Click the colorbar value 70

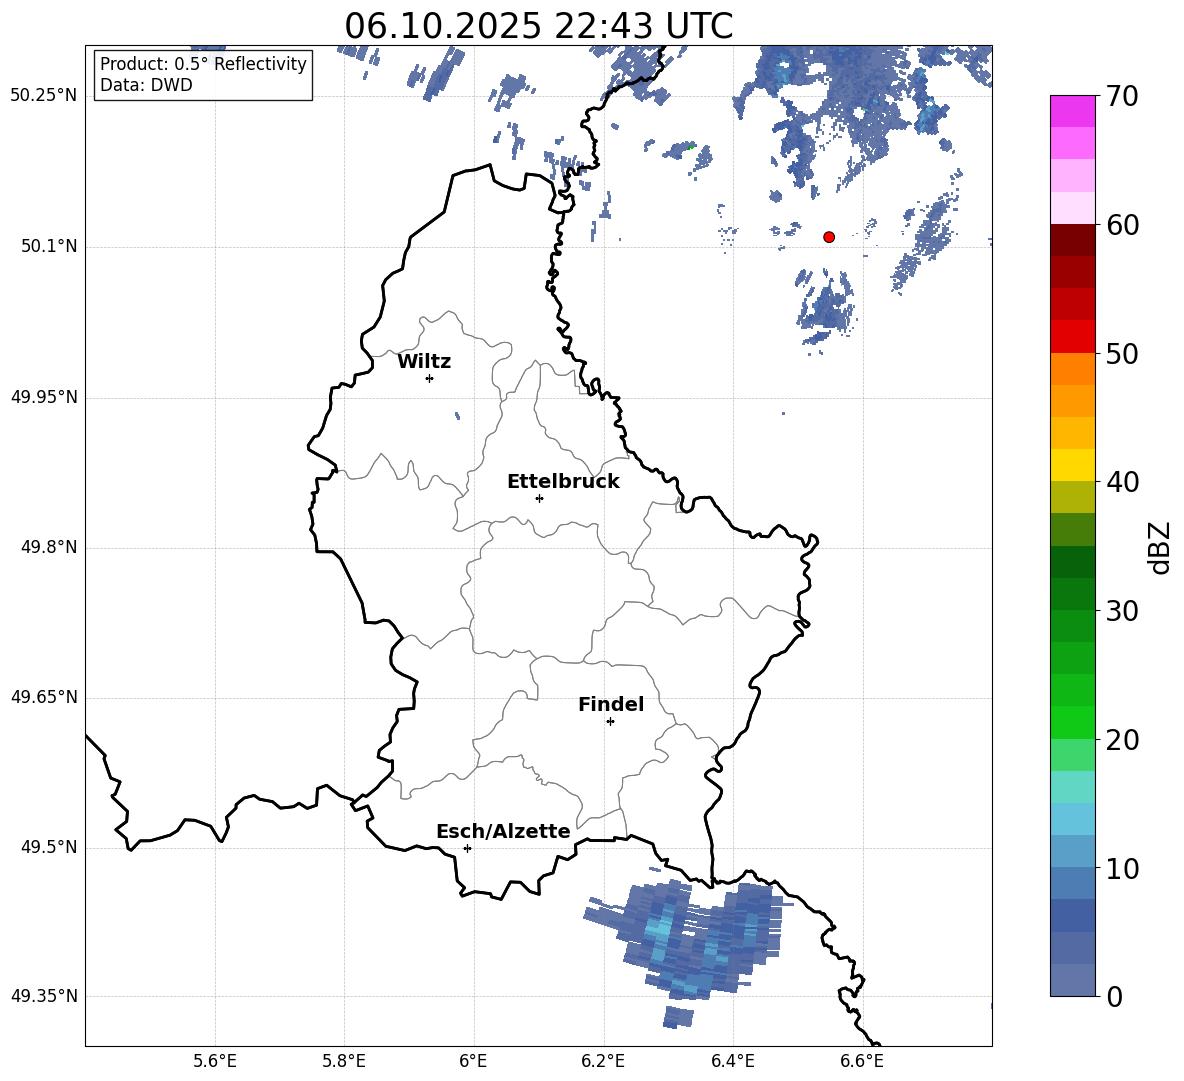point(1122,97)
